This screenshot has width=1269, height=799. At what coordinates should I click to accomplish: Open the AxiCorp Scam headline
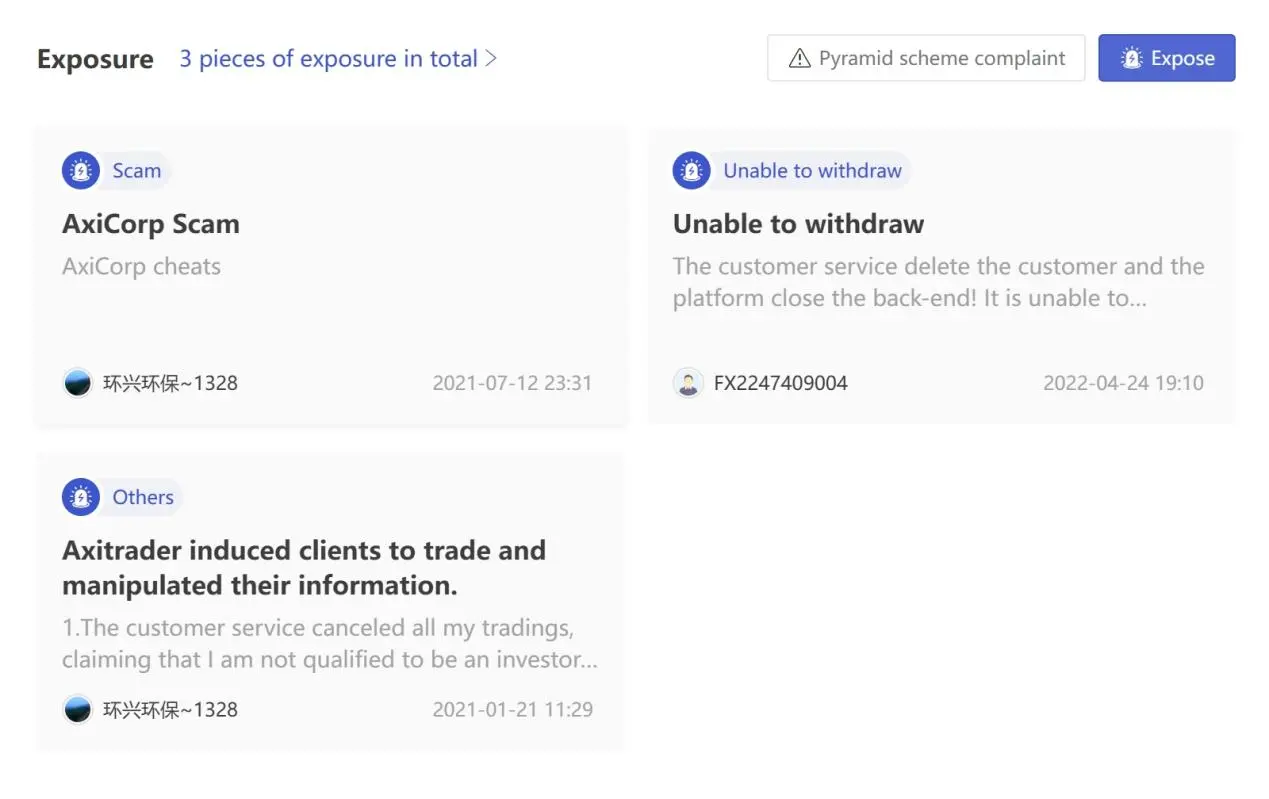pyautogui.click(x=151, y=224)
